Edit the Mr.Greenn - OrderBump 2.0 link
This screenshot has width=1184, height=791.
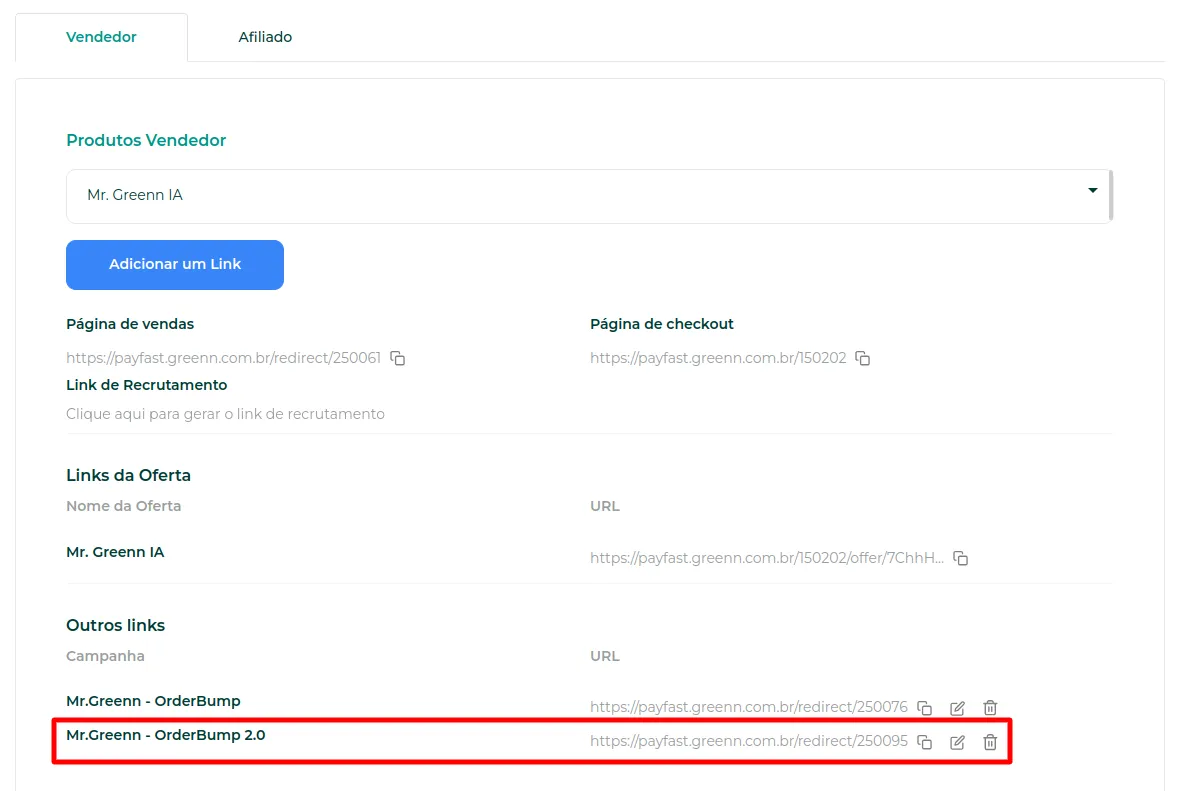point(957,743)
